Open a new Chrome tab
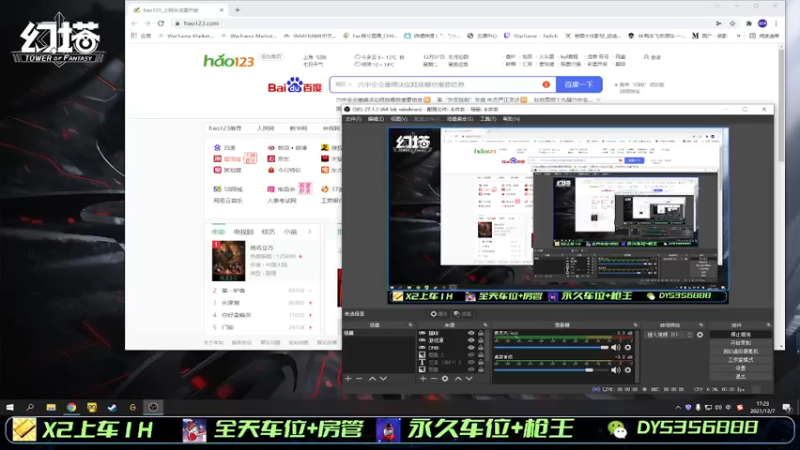 click(237, 10)
